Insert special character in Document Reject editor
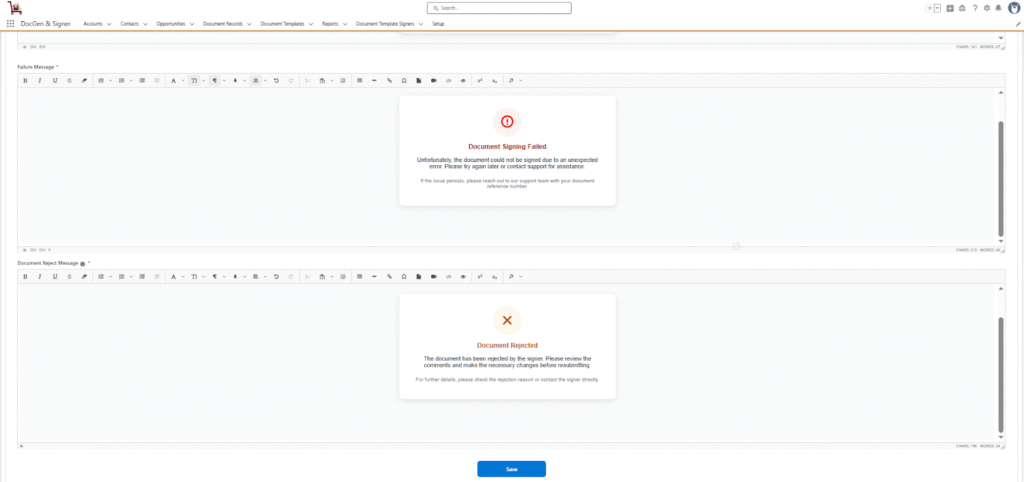Image resolution: width=1024 pixels, height=482 pixels. 404,276
